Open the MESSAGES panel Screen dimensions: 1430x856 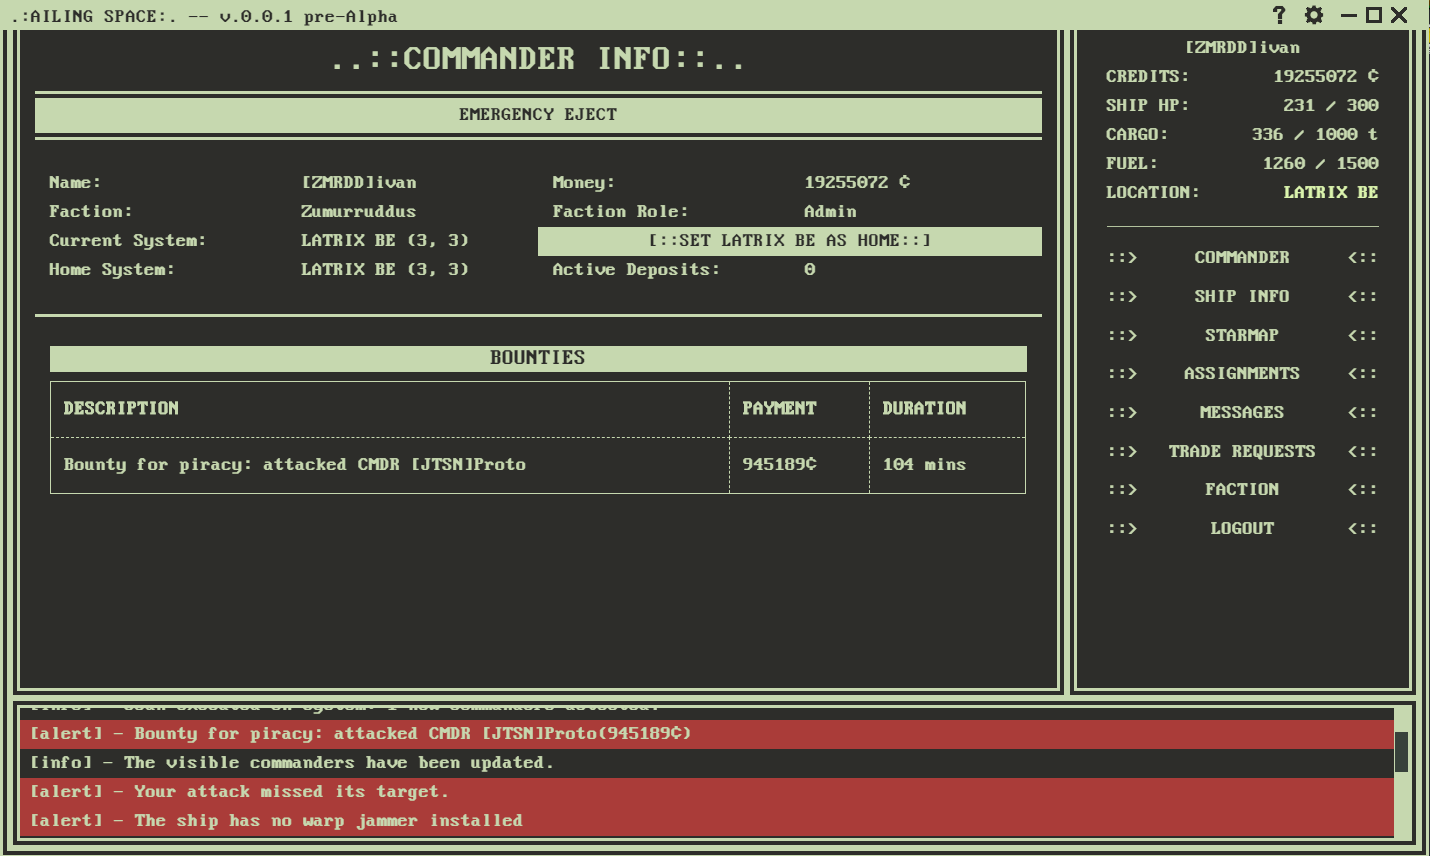point(1241,411)
